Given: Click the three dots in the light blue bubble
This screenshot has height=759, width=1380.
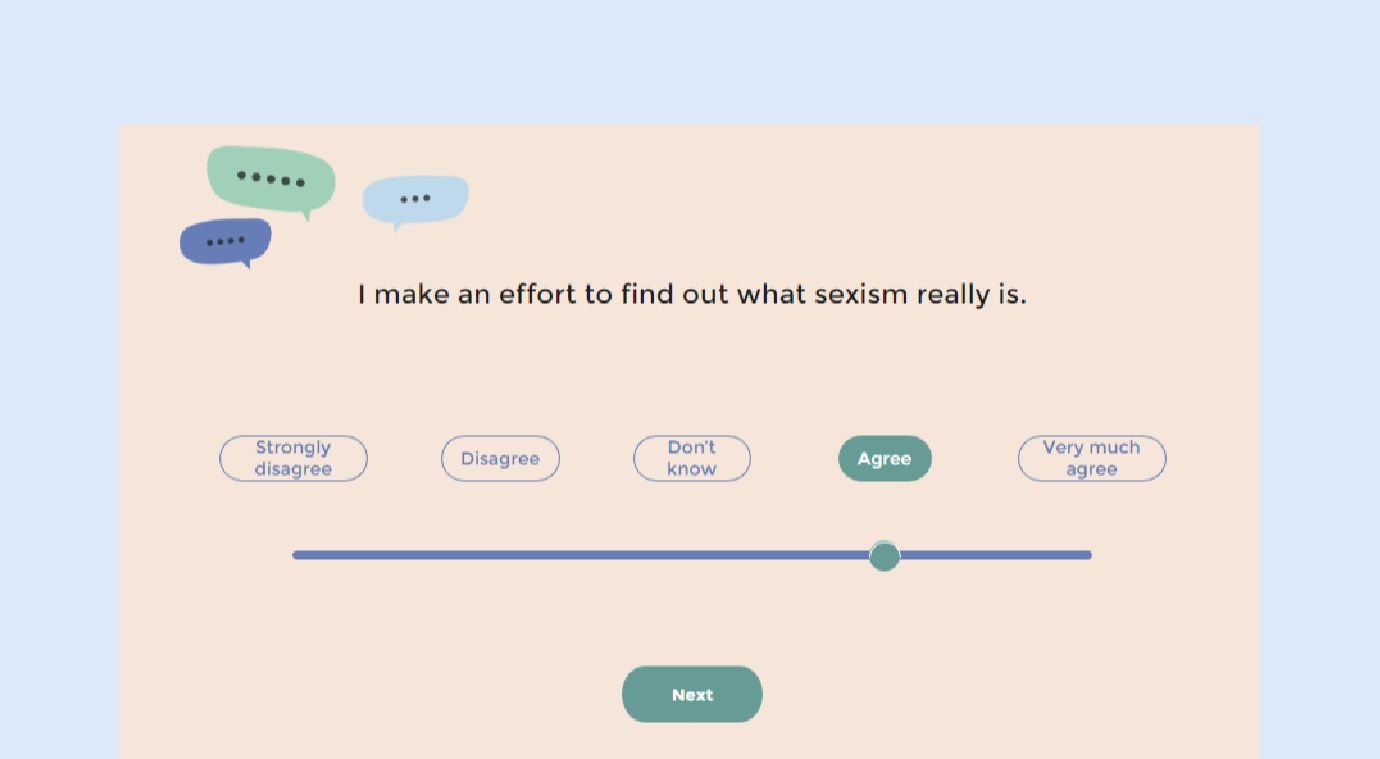Looking at the screenshot, I should pyautogui.click(x=415, y=198).
